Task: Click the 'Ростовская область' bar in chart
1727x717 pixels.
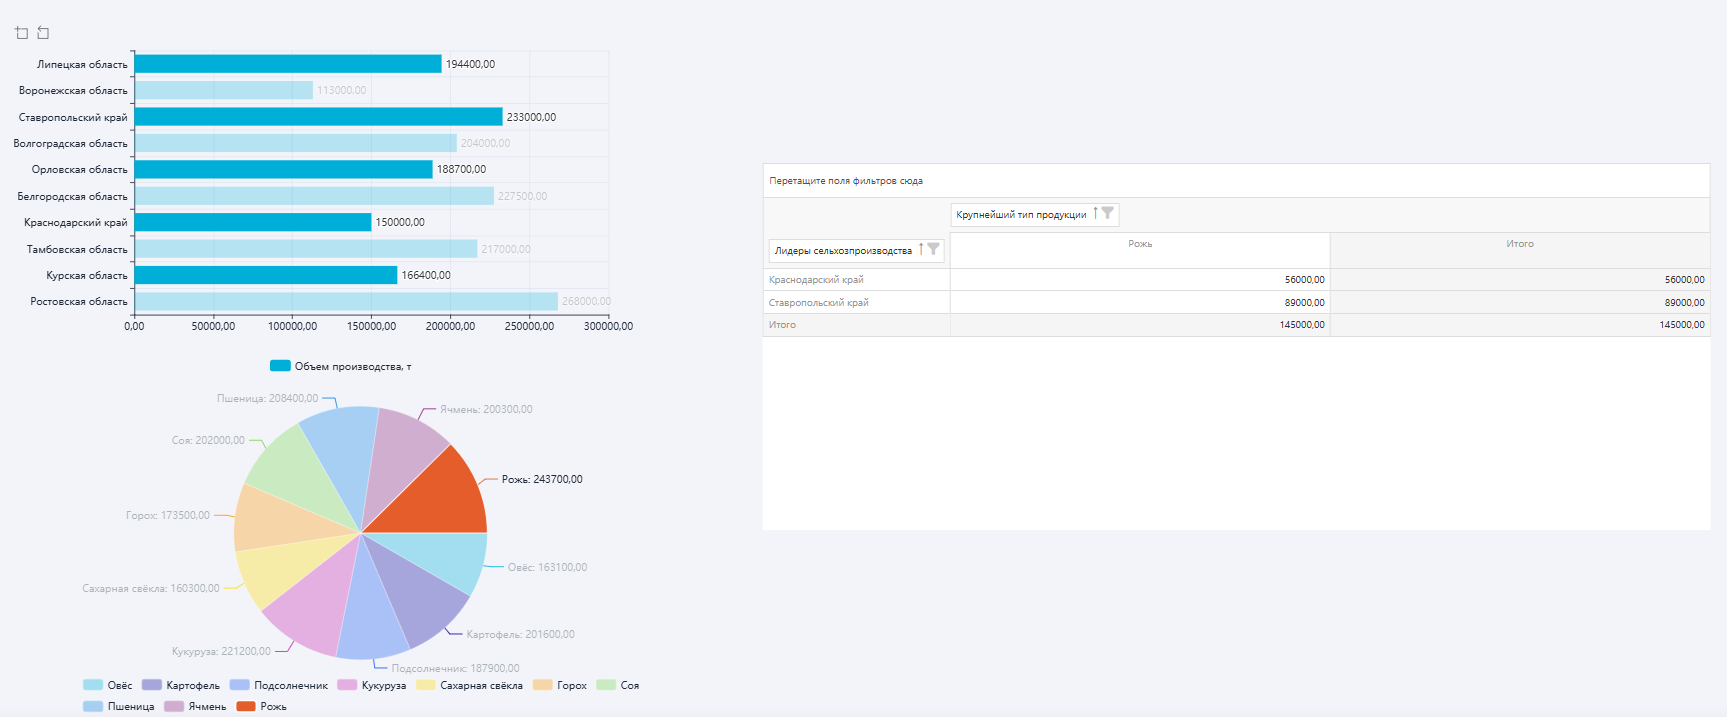Action: pyautogui.click(x=345, y=301)
